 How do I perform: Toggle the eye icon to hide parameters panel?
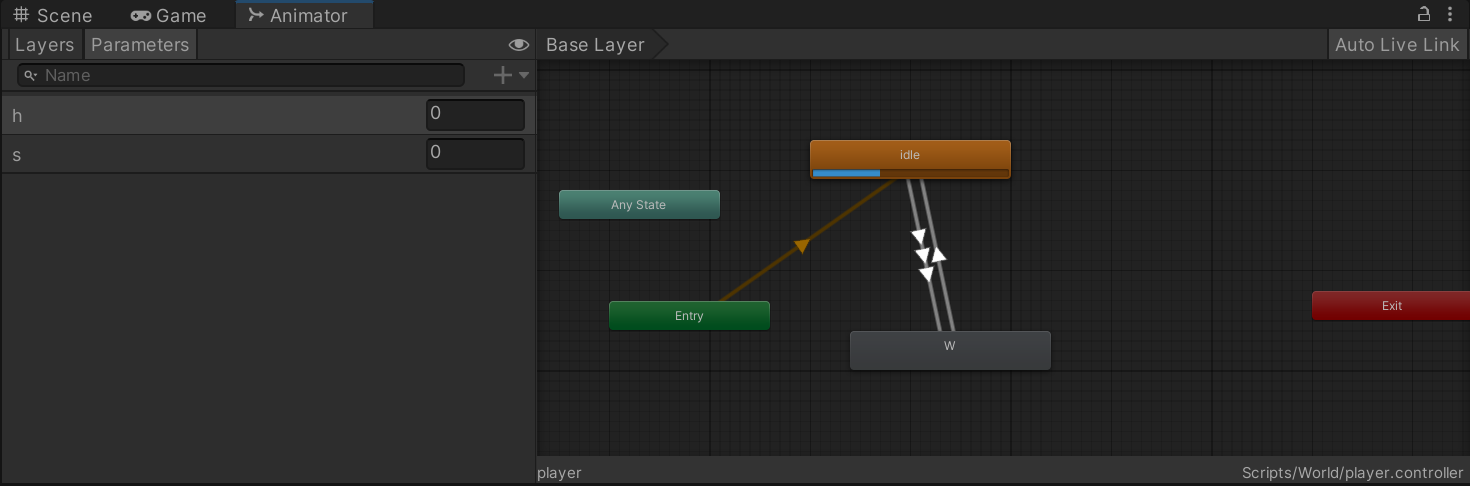(518, 45)
